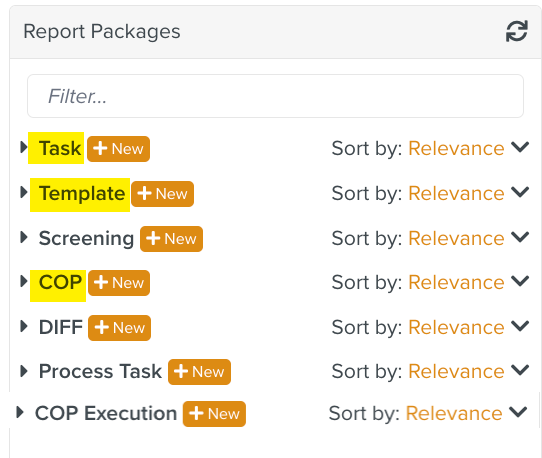This screenshot has height=458, width=542.
Task: Select the Process Task category label
Action: click(x=100, y=371)
